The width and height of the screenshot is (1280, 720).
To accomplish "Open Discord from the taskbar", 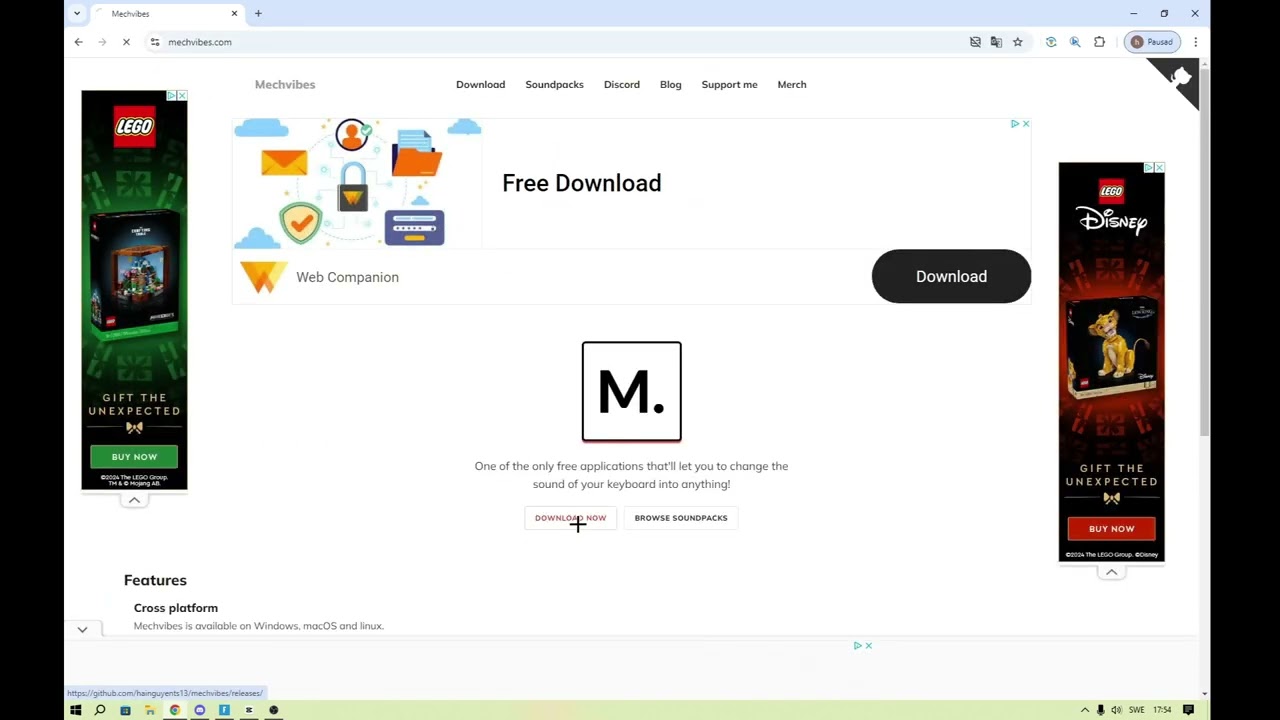I will pos(200,710).
